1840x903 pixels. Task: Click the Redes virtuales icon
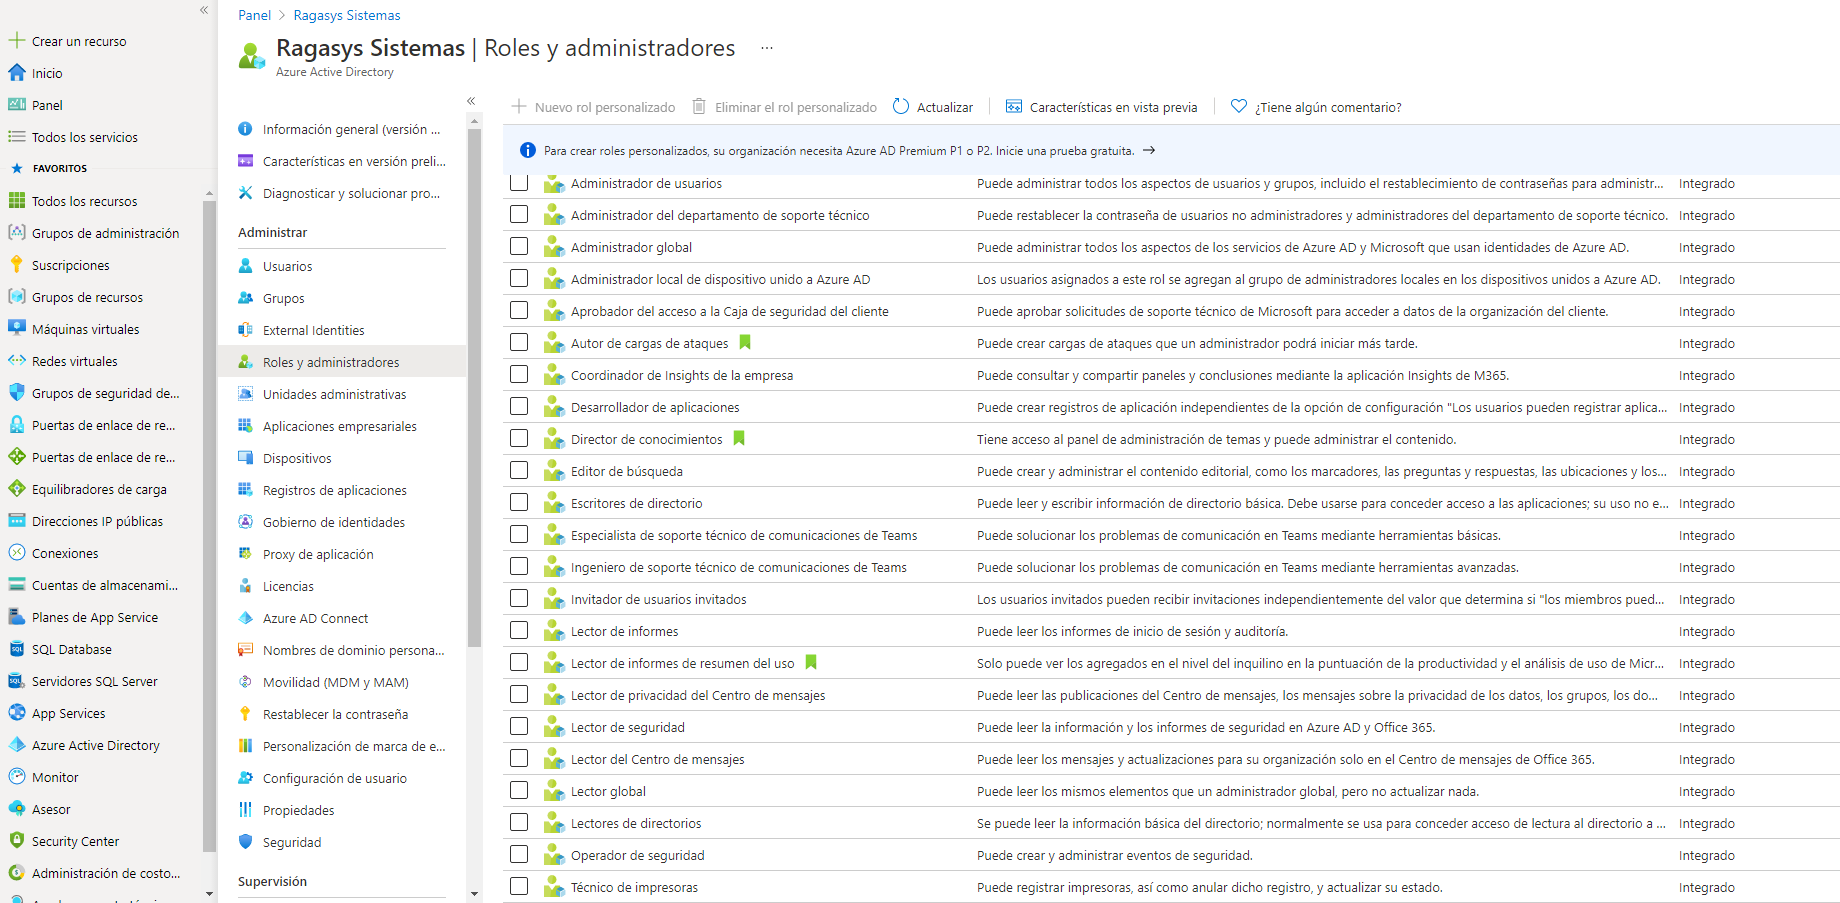coord(16,361)
